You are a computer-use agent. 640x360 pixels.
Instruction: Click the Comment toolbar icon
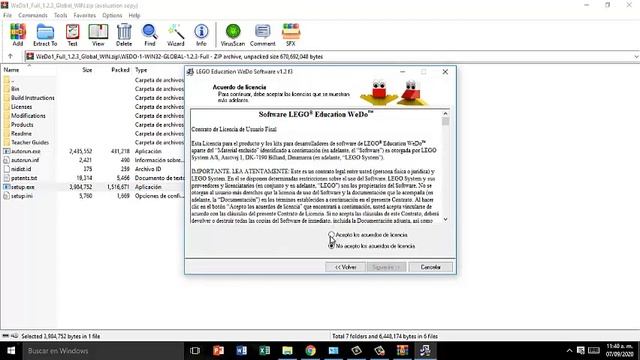click(262, 35)
